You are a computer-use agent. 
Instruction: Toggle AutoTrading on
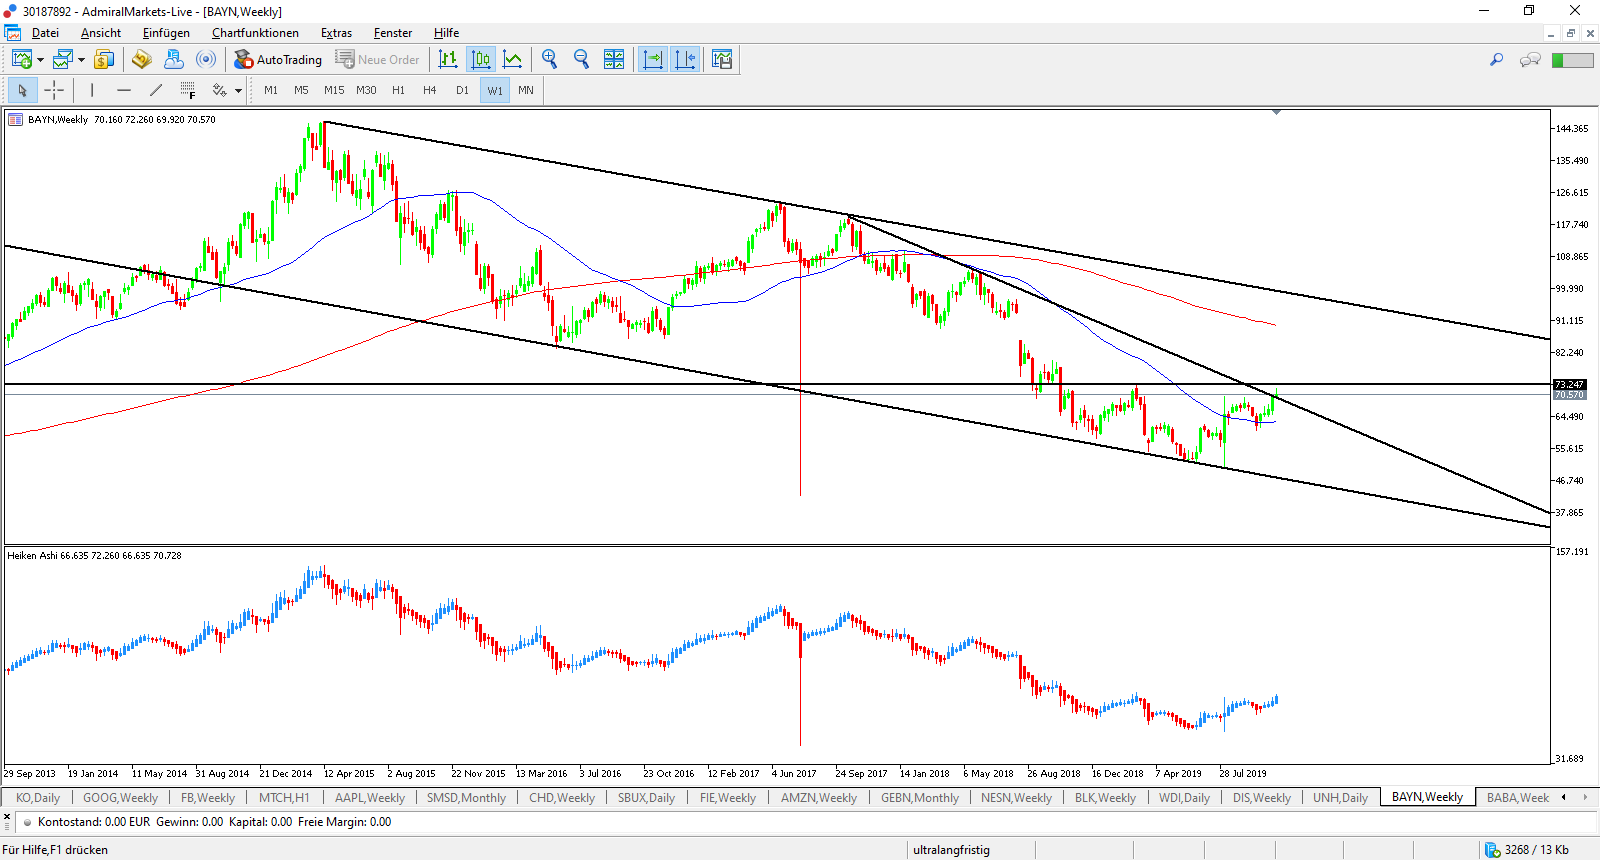[x=278, y=60]
